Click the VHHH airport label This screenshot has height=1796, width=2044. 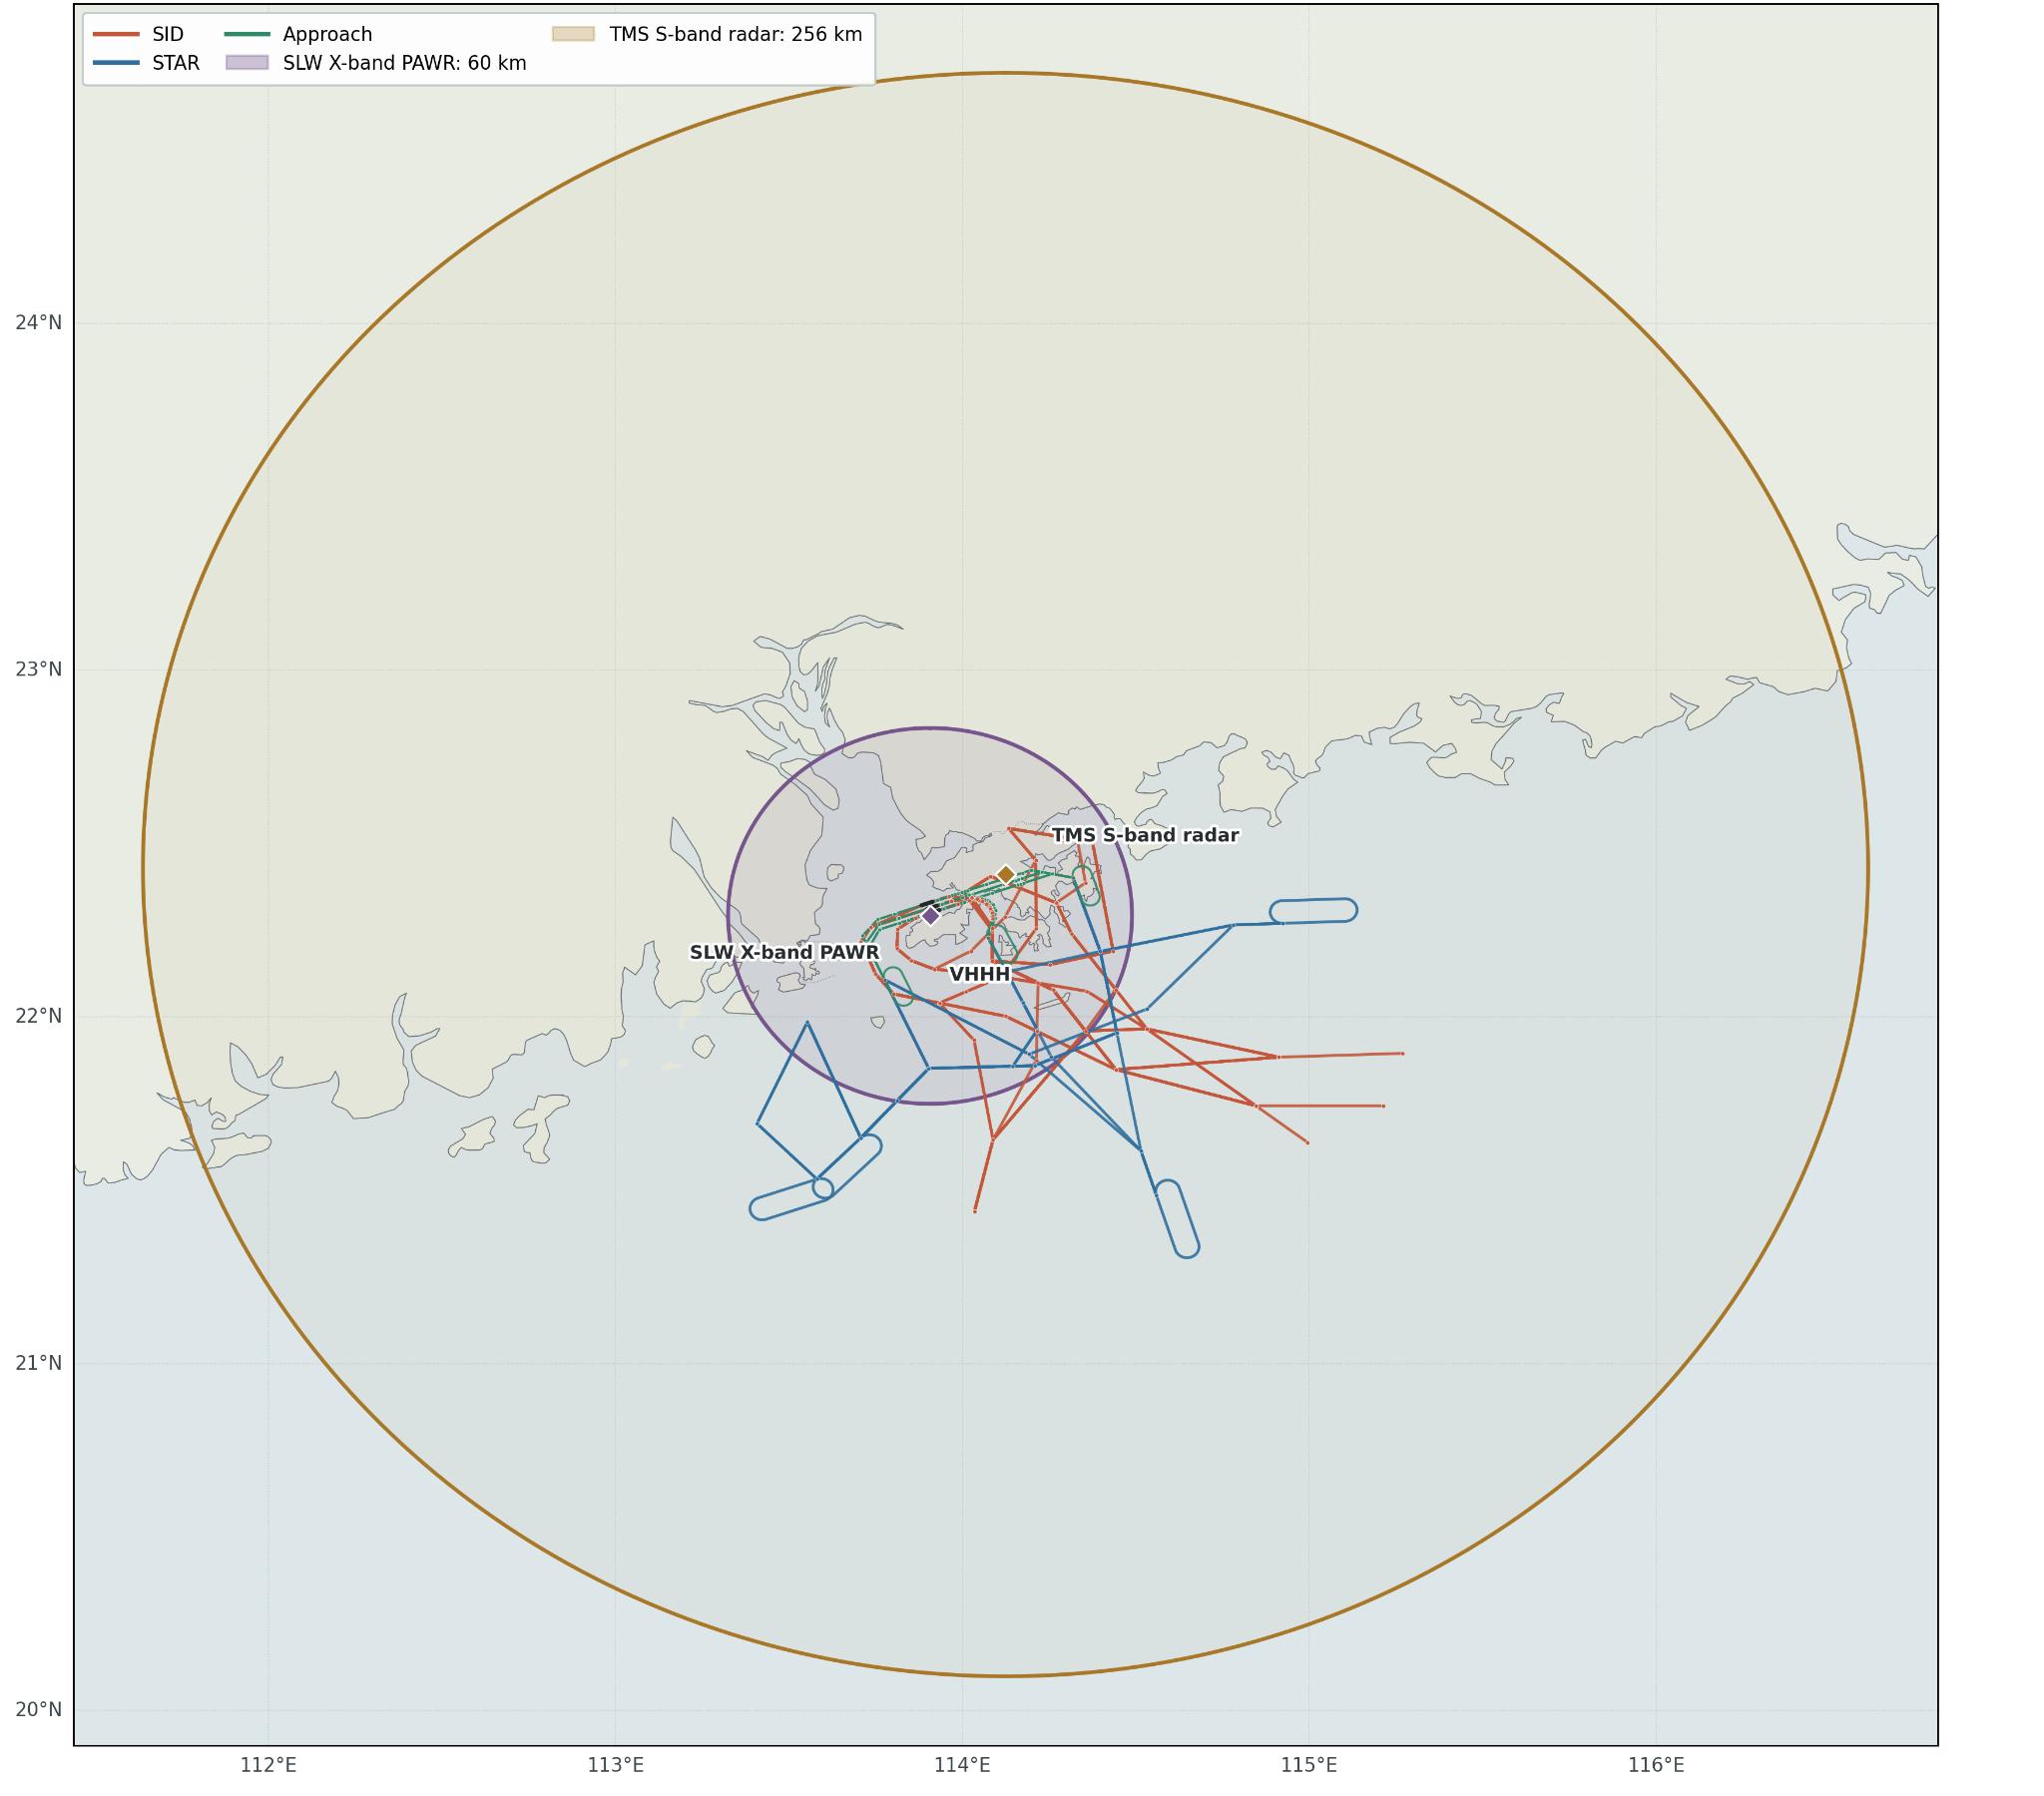(980, 974)
